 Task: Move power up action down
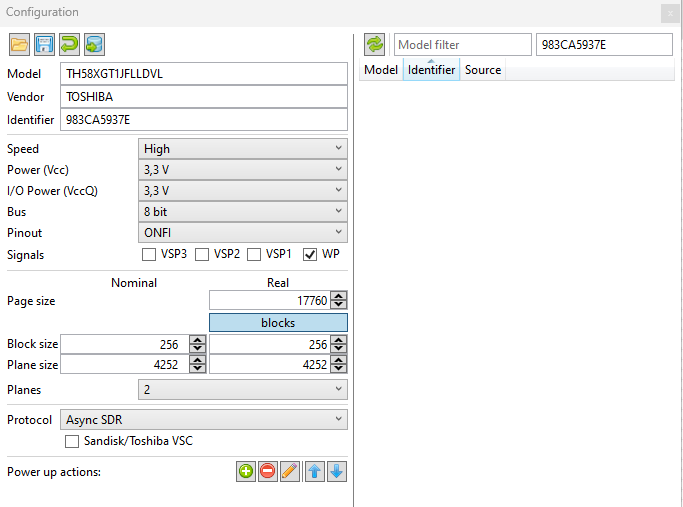point(337,471)
